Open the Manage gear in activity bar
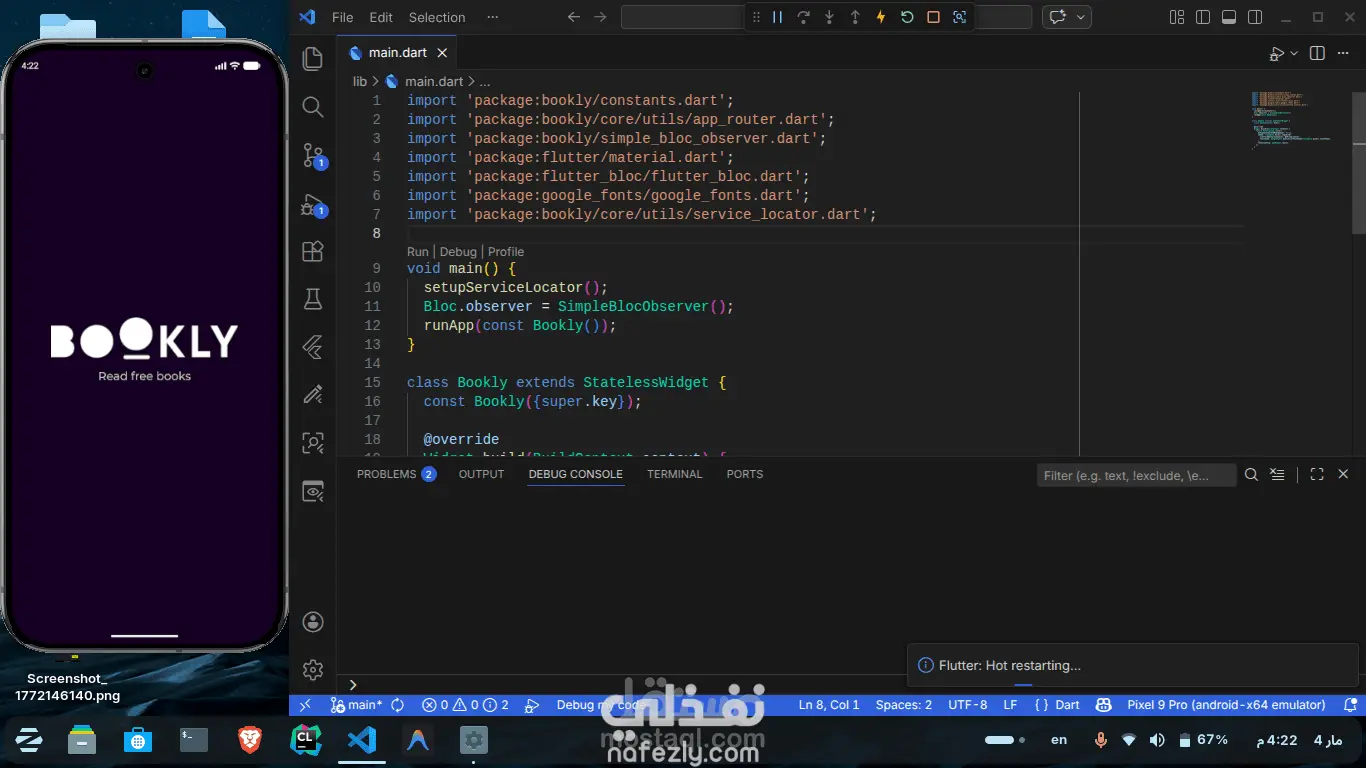1366x768 pixels. (313, 669)
